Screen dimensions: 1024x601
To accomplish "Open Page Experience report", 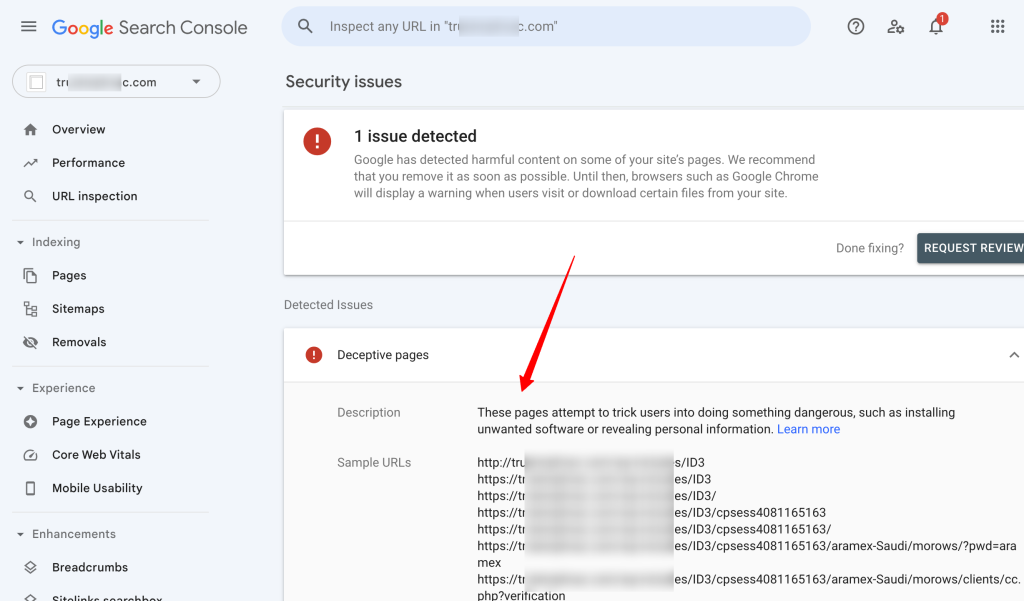I will (99, 421).
